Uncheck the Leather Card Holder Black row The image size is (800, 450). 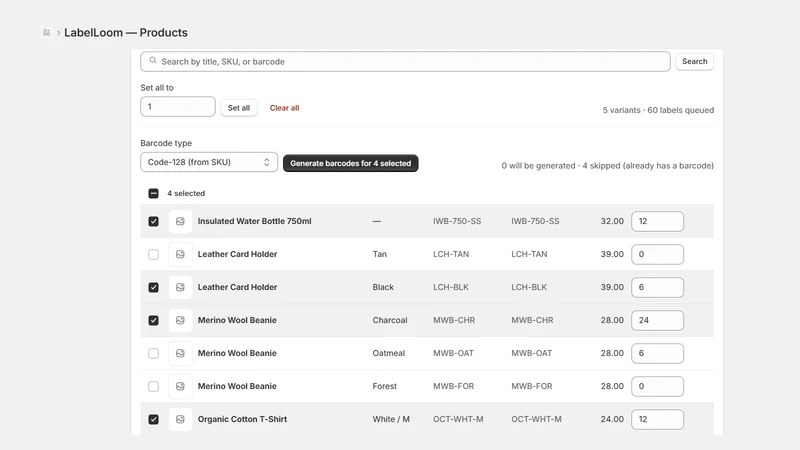tap(154, 287)
